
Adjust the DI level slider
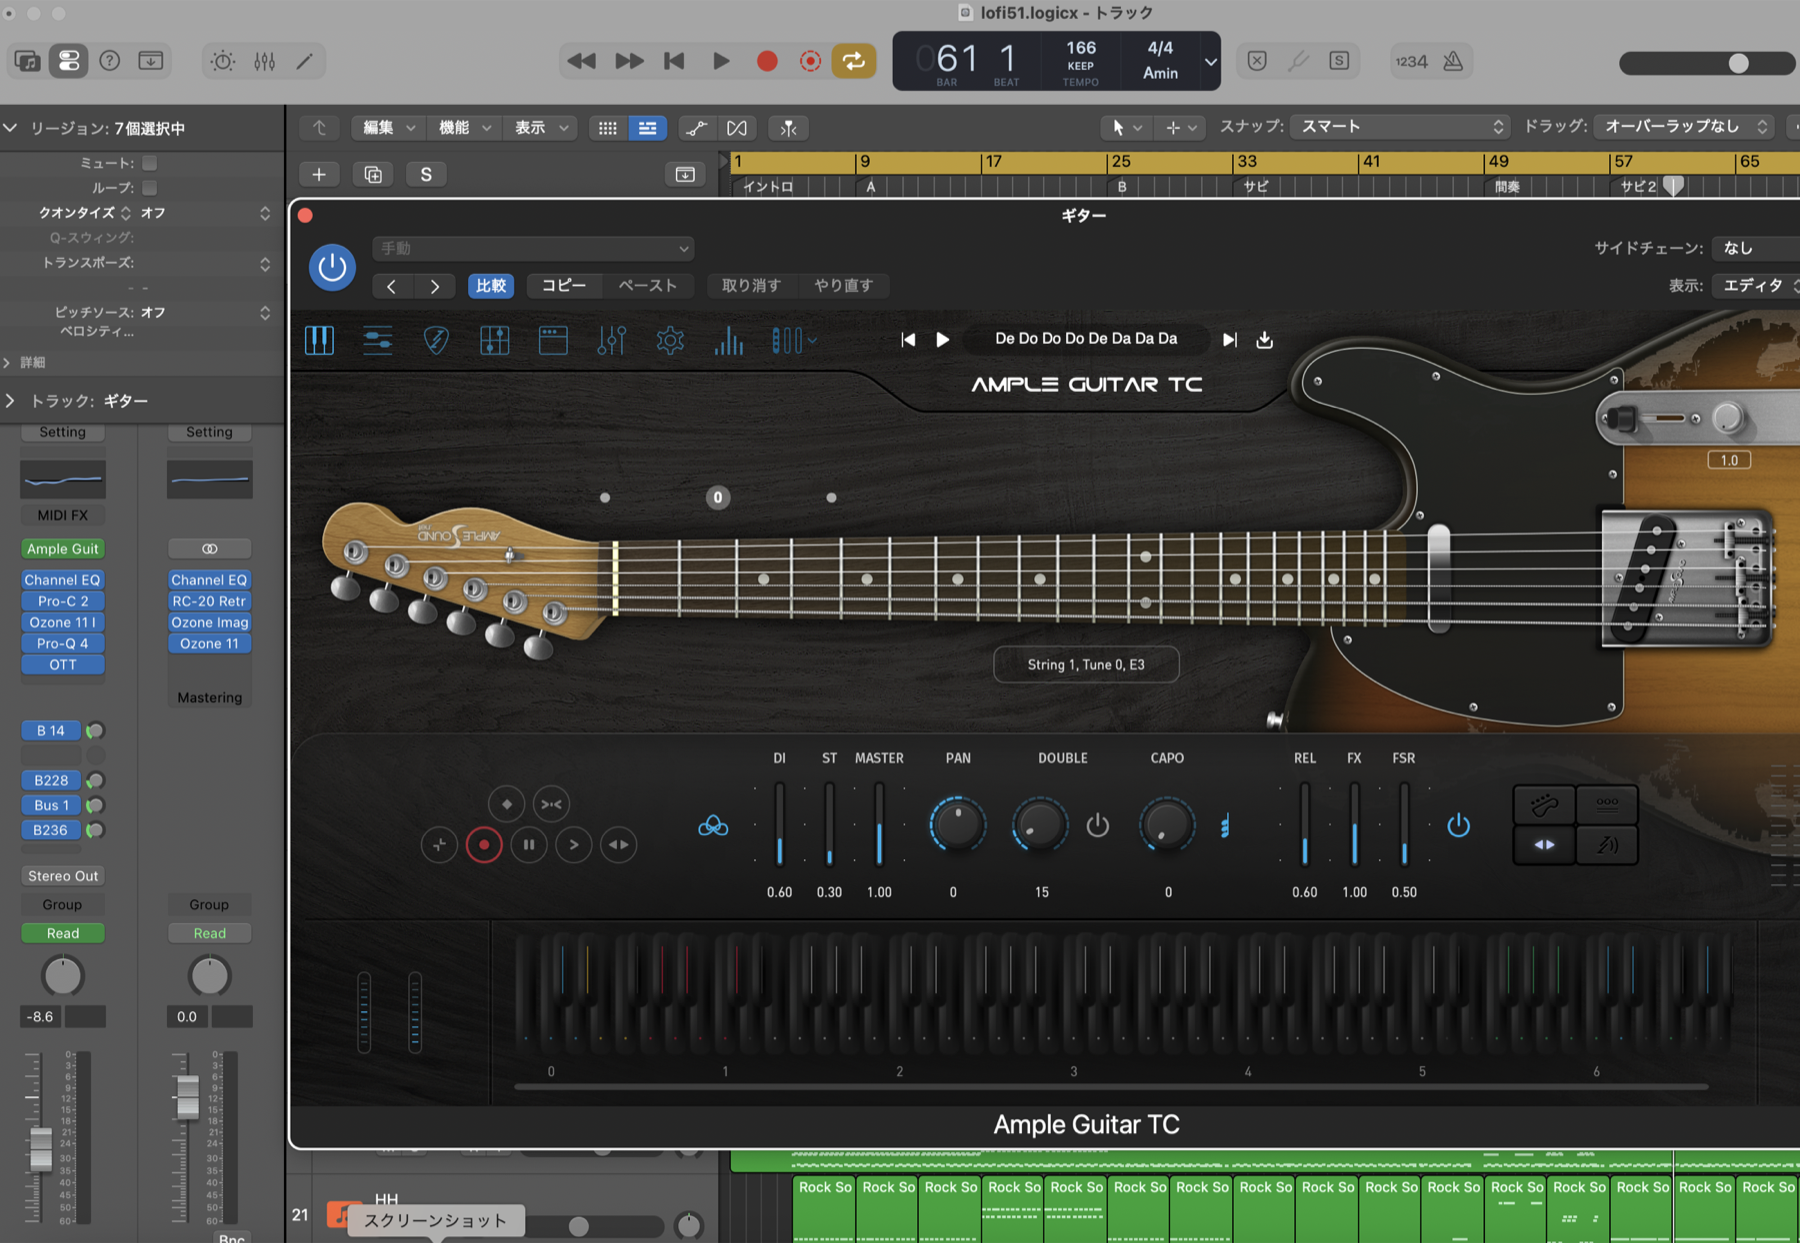(779, 825)
